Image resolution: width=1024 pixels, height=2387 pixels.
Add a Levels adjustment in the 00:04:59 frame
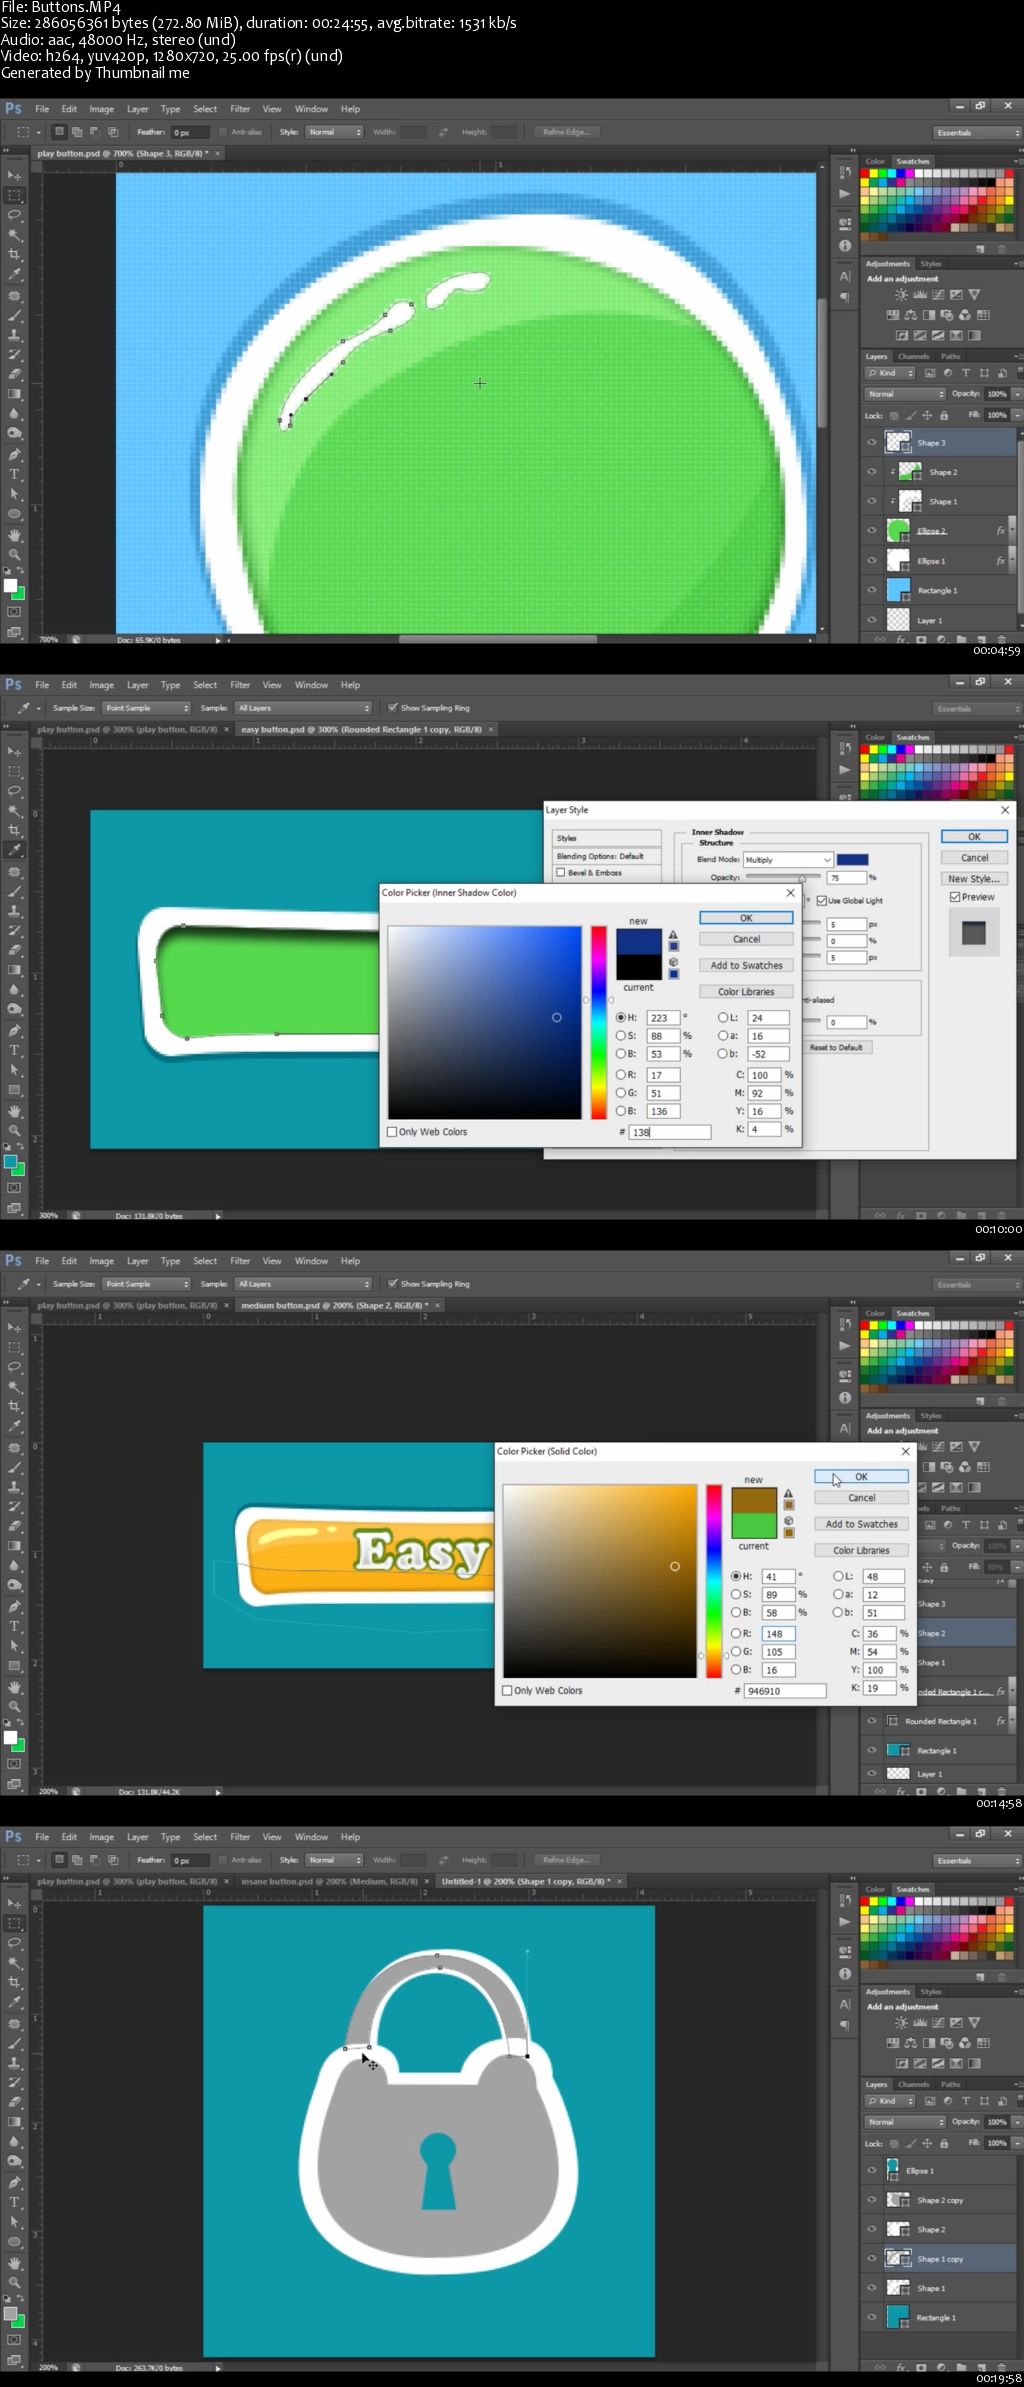tap(920, 295)
